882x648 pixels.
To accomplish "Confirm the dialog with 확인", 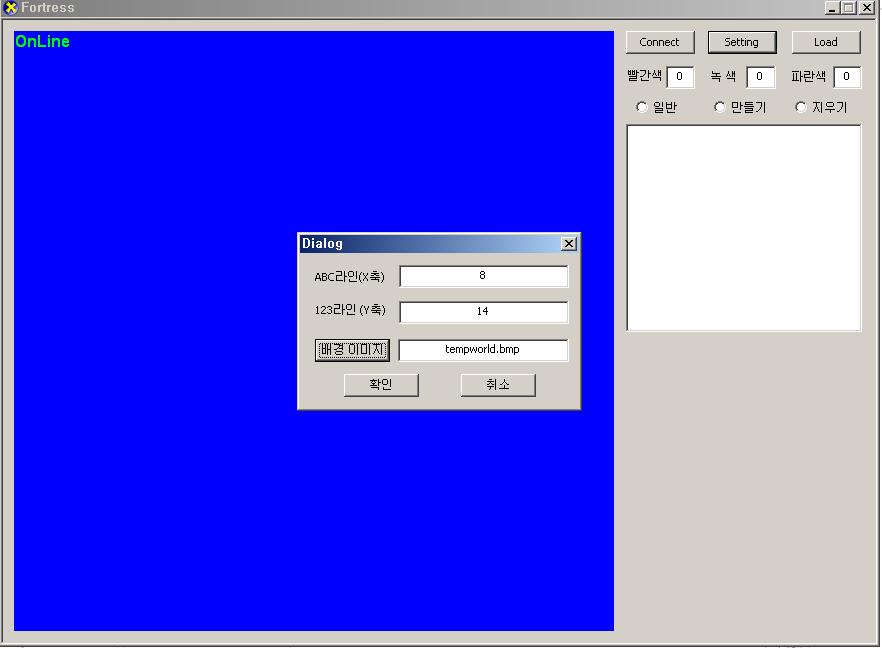I will 381,385.
